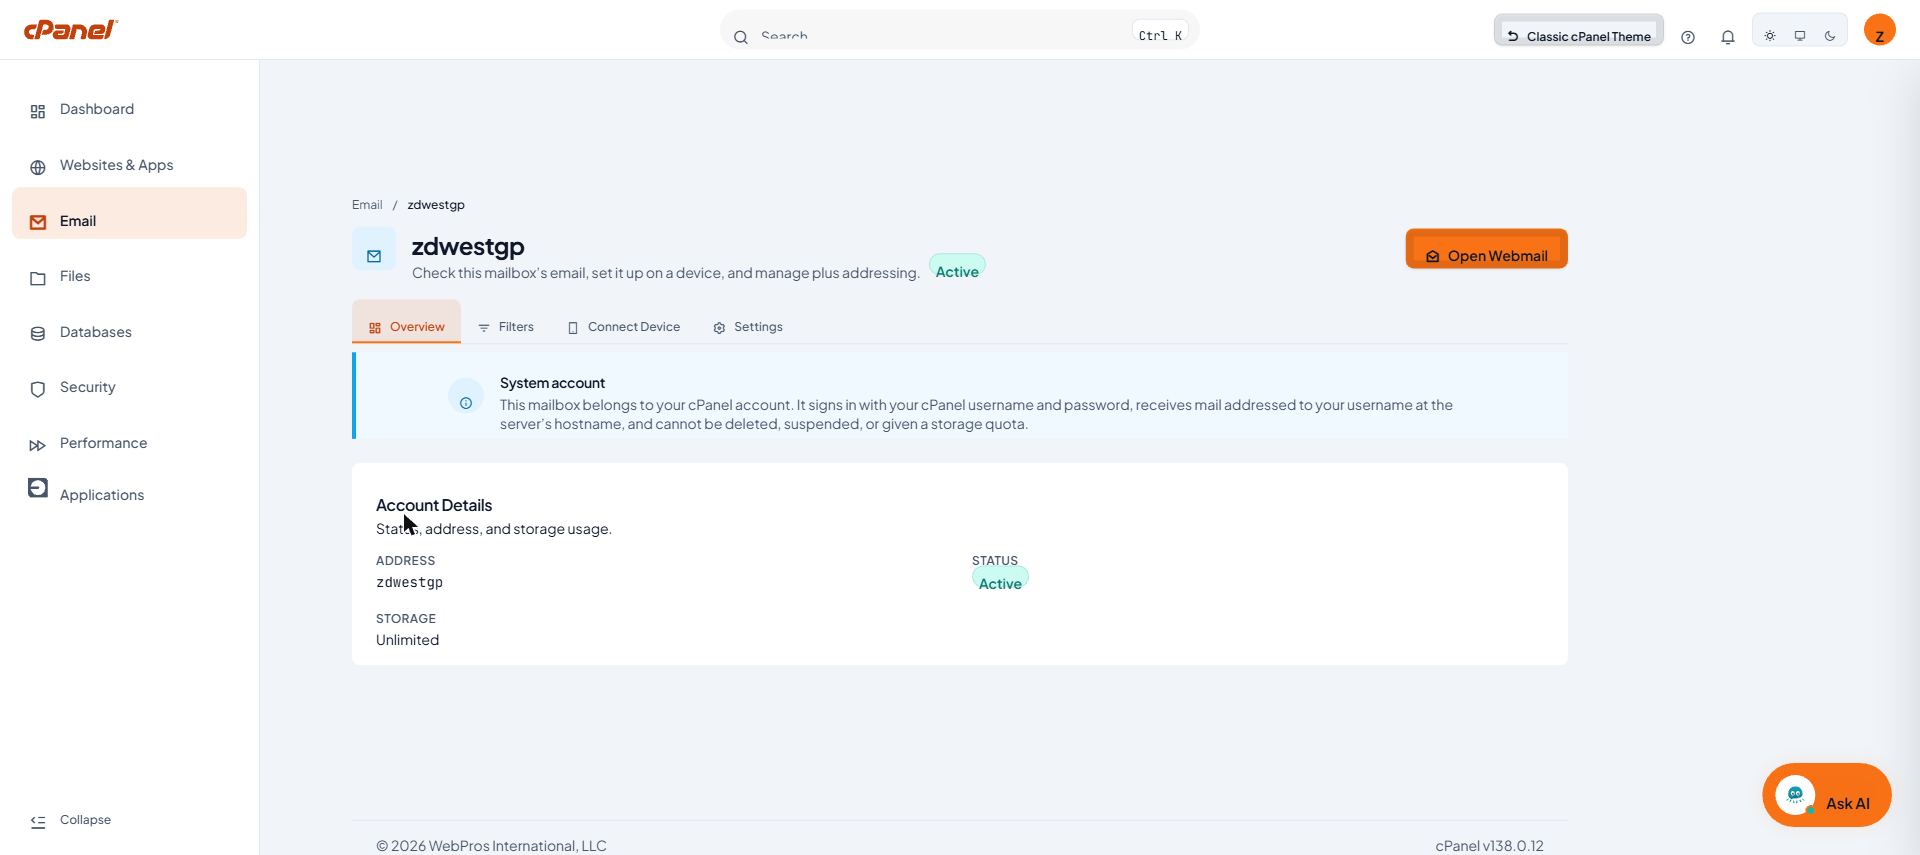Open the user avatar menu
Screen dimensions: 1920x855
[1880, 30]
